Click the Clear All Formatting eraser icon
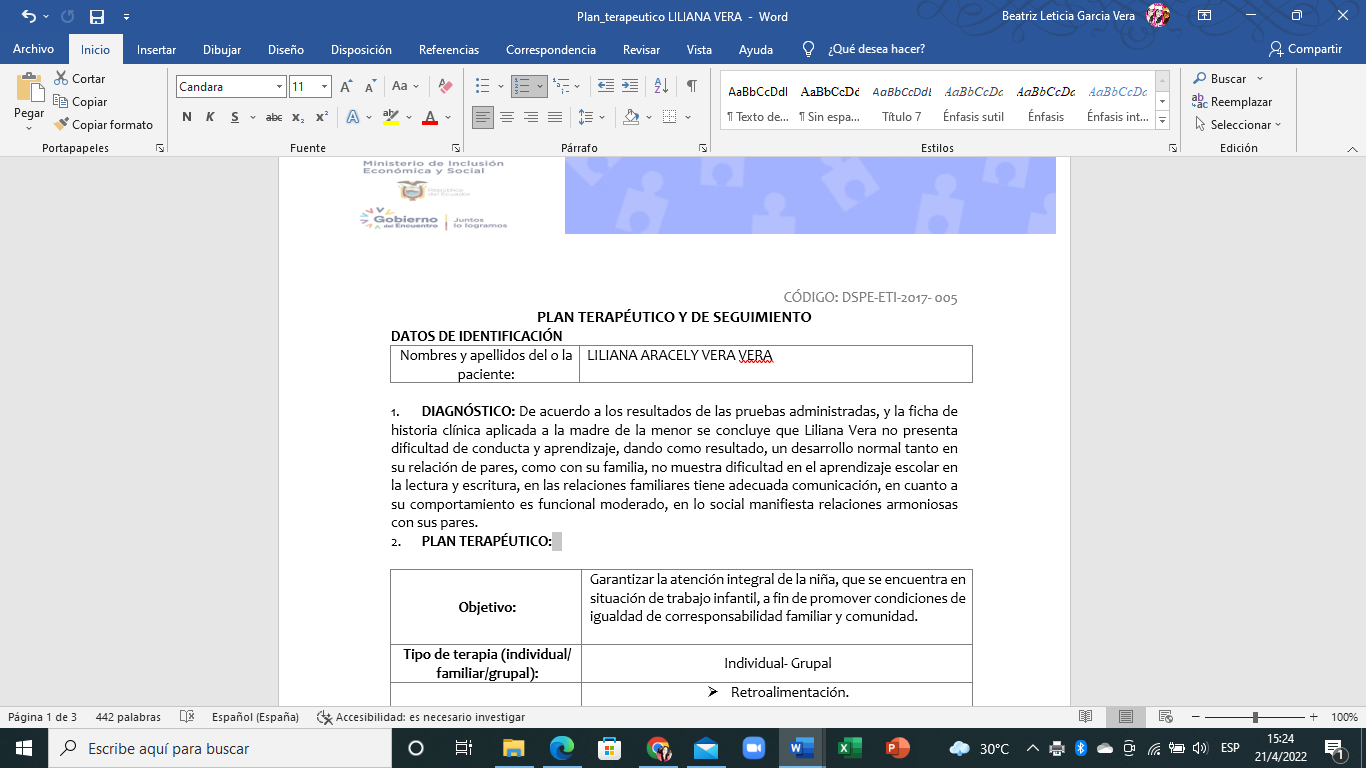1366x768 pixels. [x=446, y=87]
